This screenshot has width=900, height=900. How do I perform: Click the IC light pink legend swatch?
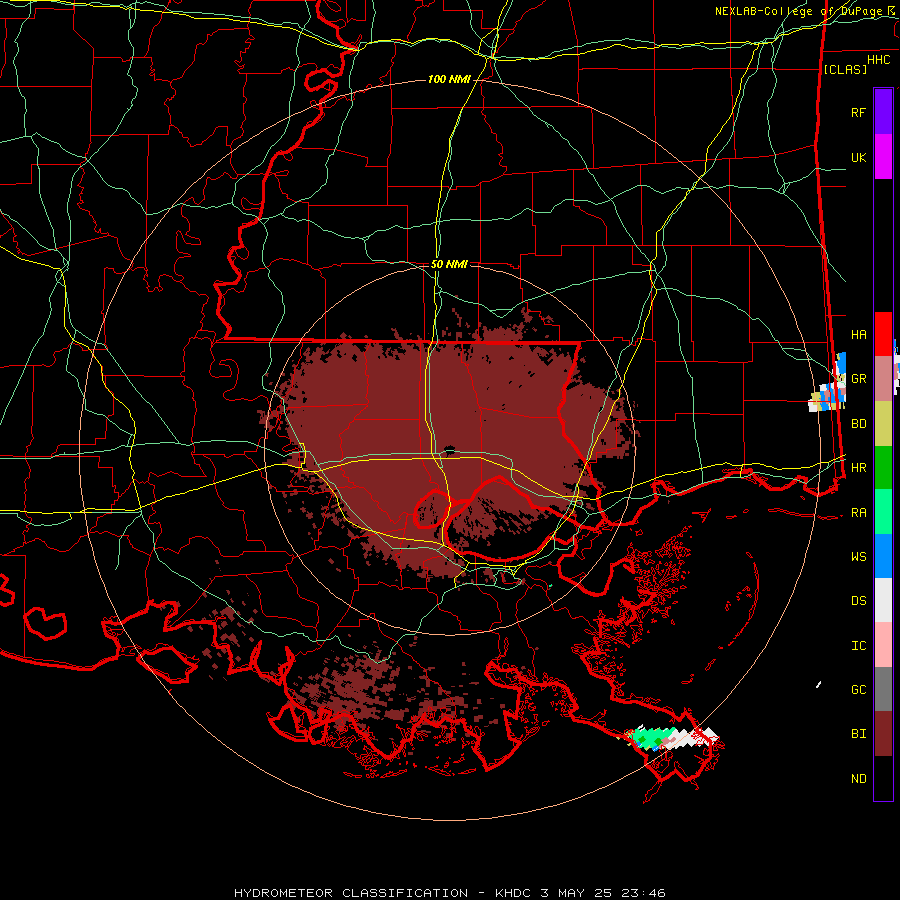(x=883, y=645)
